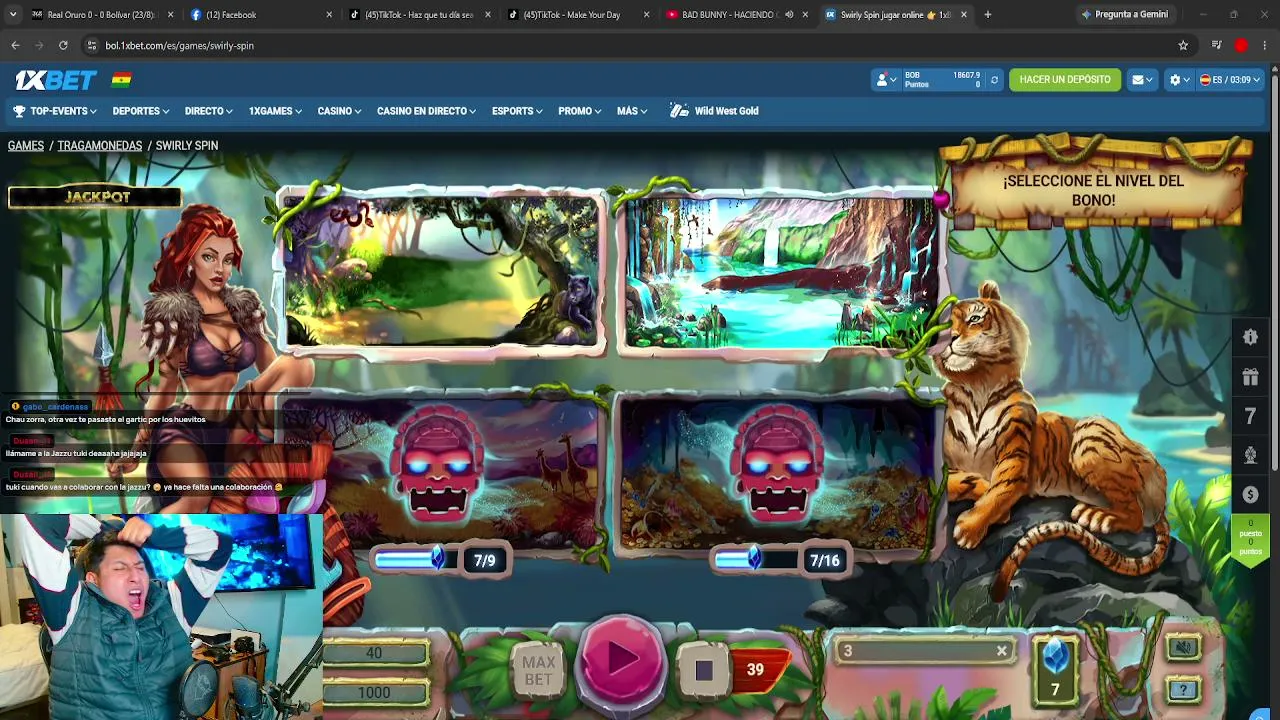Mute the BAD BUNNY tab audio
The image size is (1280, 720).
point(789,15)
